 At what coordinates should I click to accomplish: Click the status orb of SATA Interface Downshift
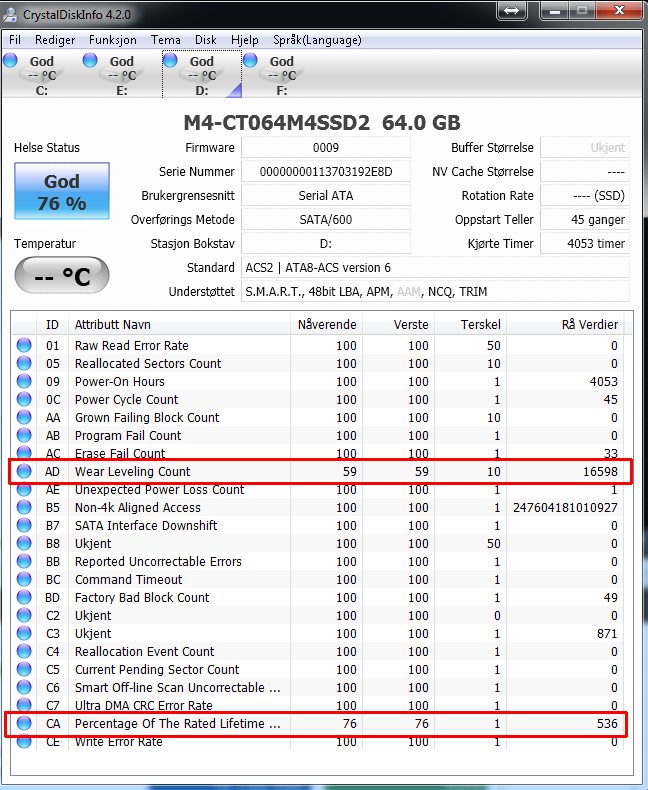(x=24, y=525)
